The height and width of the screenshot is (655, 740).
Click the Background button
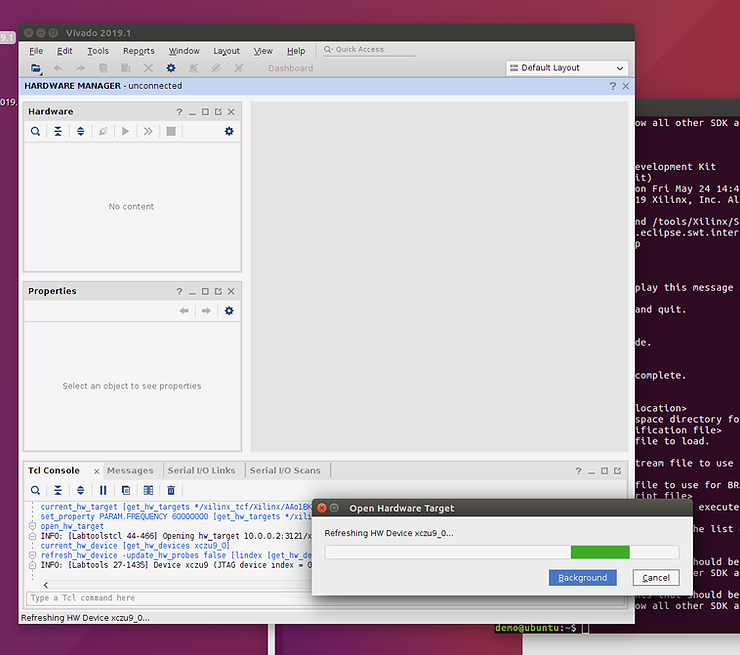[x=582, y=578]
